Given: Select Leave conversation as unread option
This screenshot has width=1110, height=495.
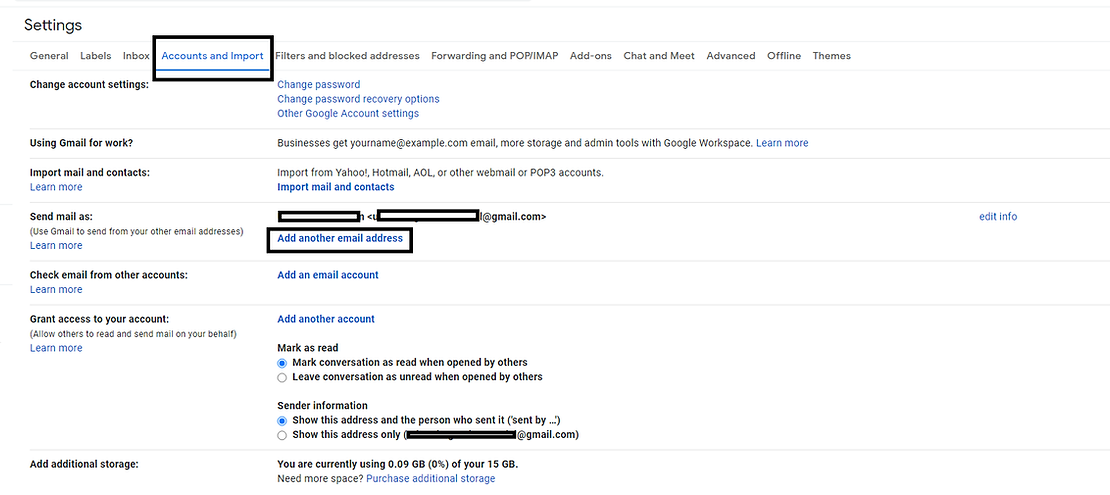Looking at the screenshot, I should coord(282,378).
